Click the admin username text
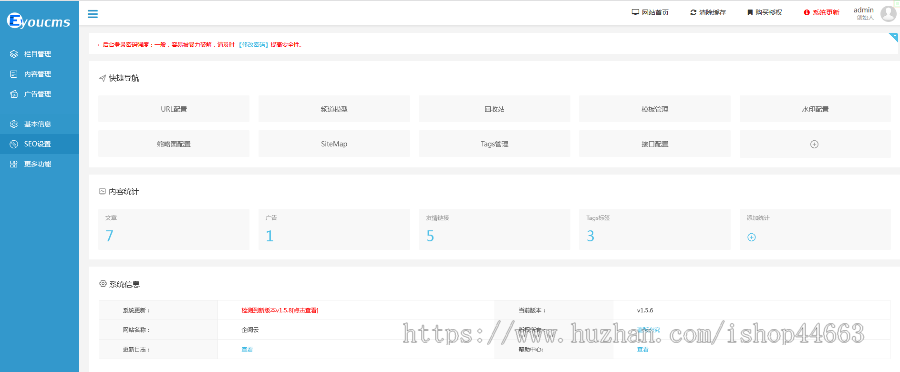900x372 pixels. (863, 10)
